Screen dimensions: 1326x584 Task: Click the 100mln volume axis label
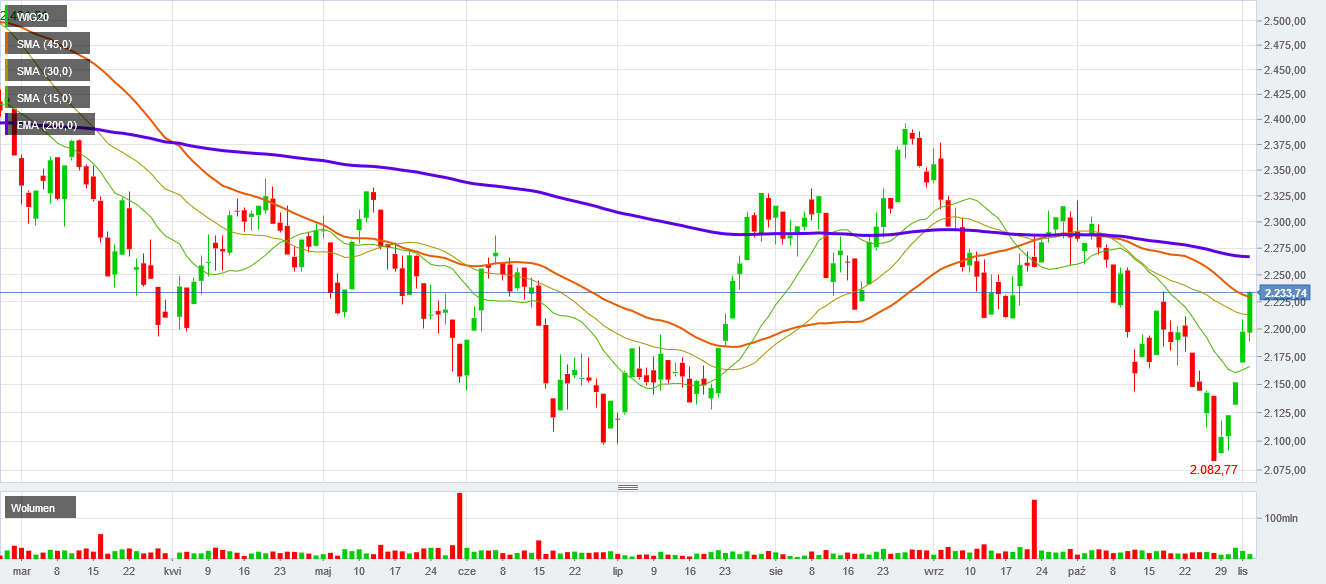pyautogui.click(x=1283, y=518)
